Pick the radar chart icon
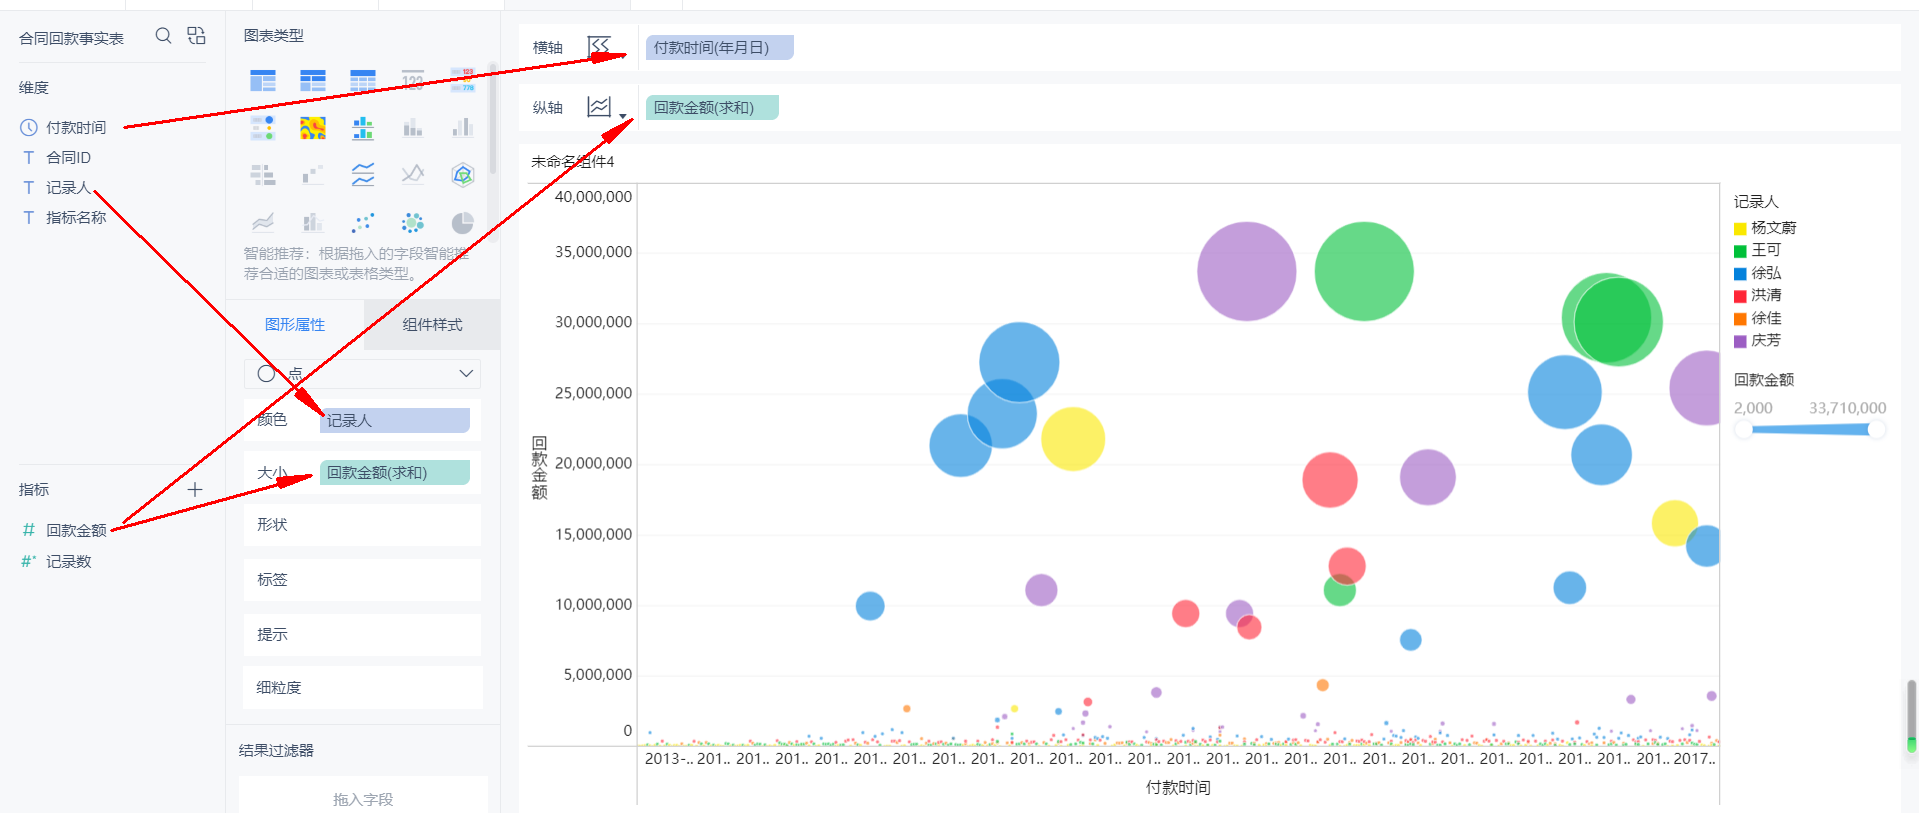1919x813 pixels. point(462,175)
